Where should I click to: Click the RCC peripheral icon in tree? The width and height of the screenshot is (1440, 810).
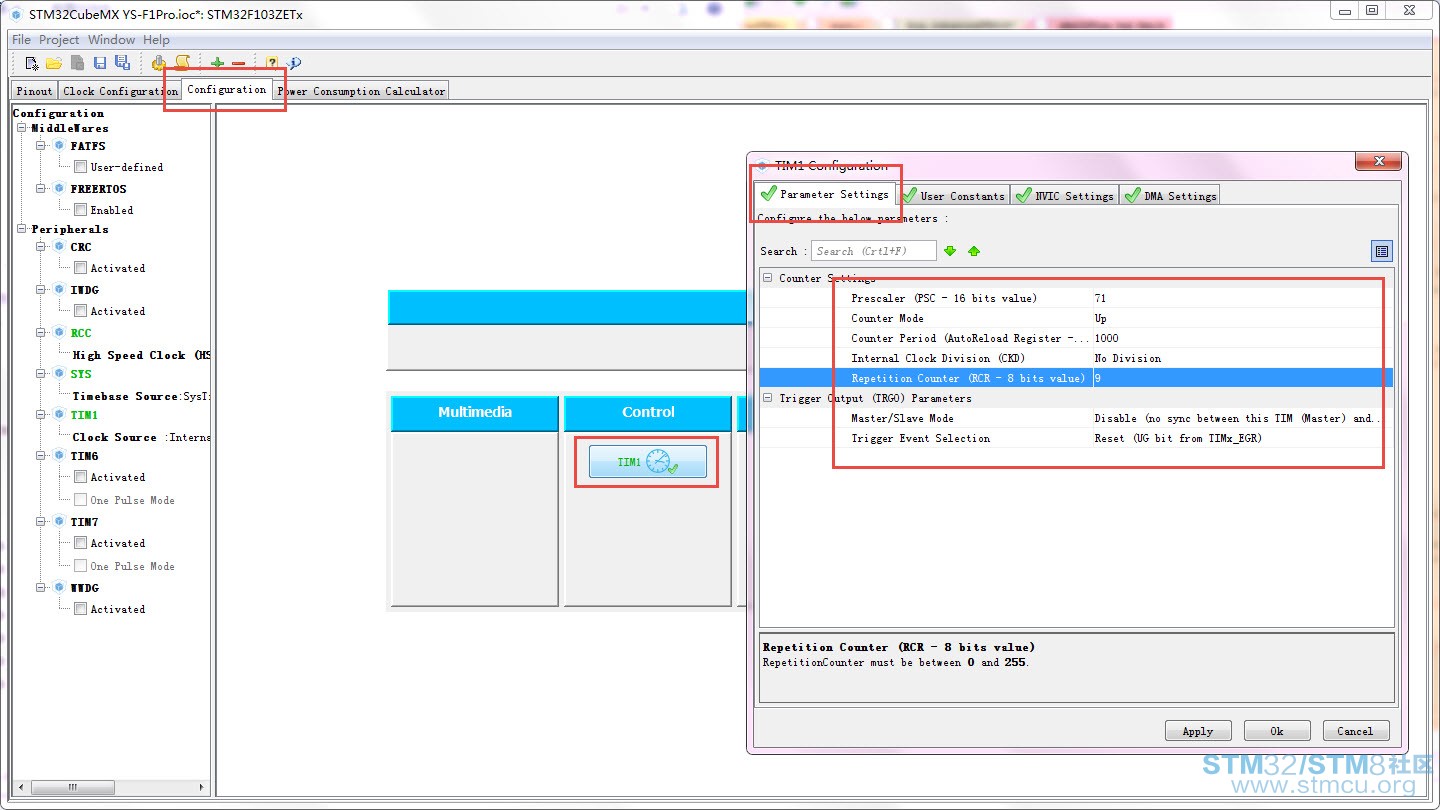(59, 333)
